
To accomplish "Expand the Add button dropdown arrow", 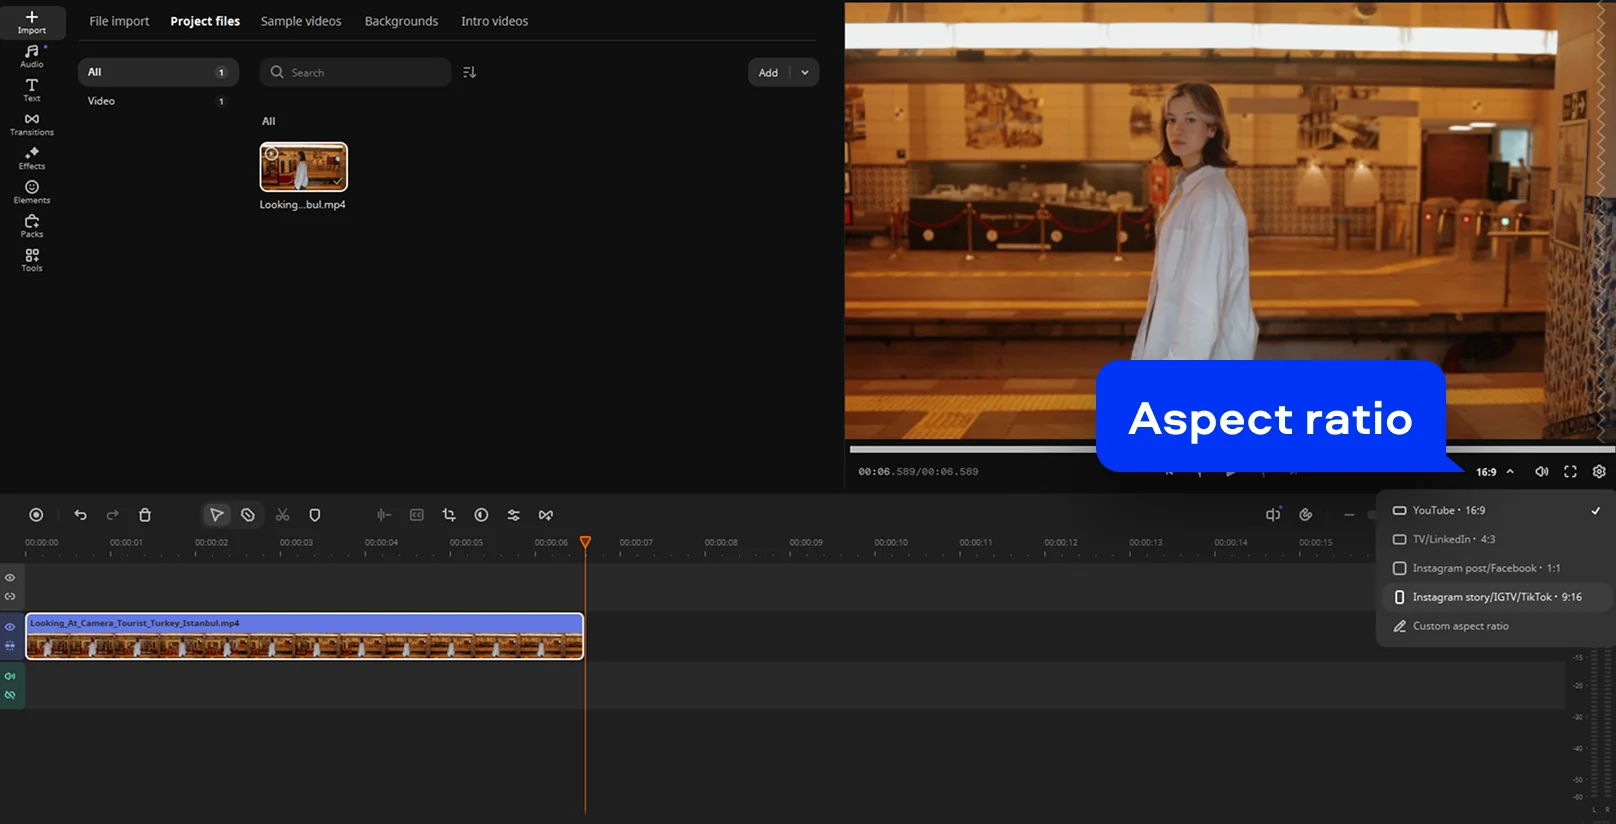I will 805,73.
